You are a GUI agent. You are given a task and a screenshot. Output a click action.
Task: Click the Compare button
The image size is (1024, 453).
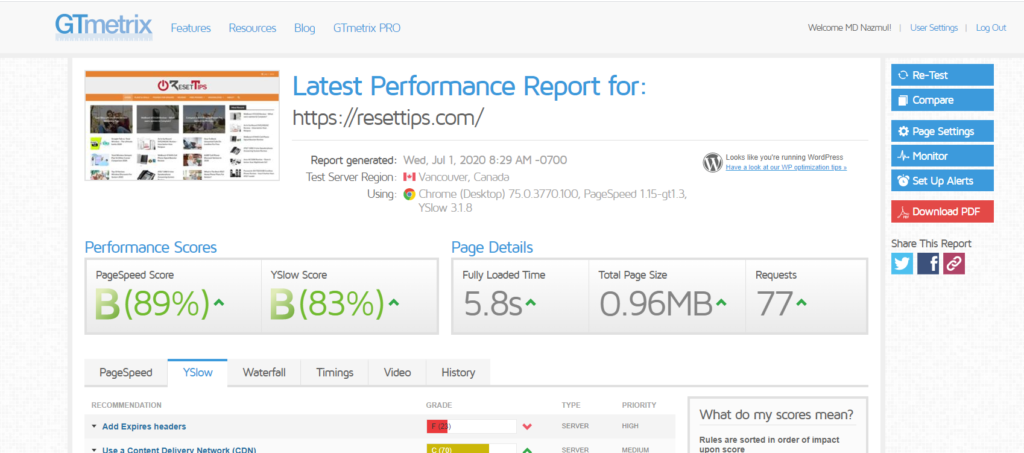[942, 100]
